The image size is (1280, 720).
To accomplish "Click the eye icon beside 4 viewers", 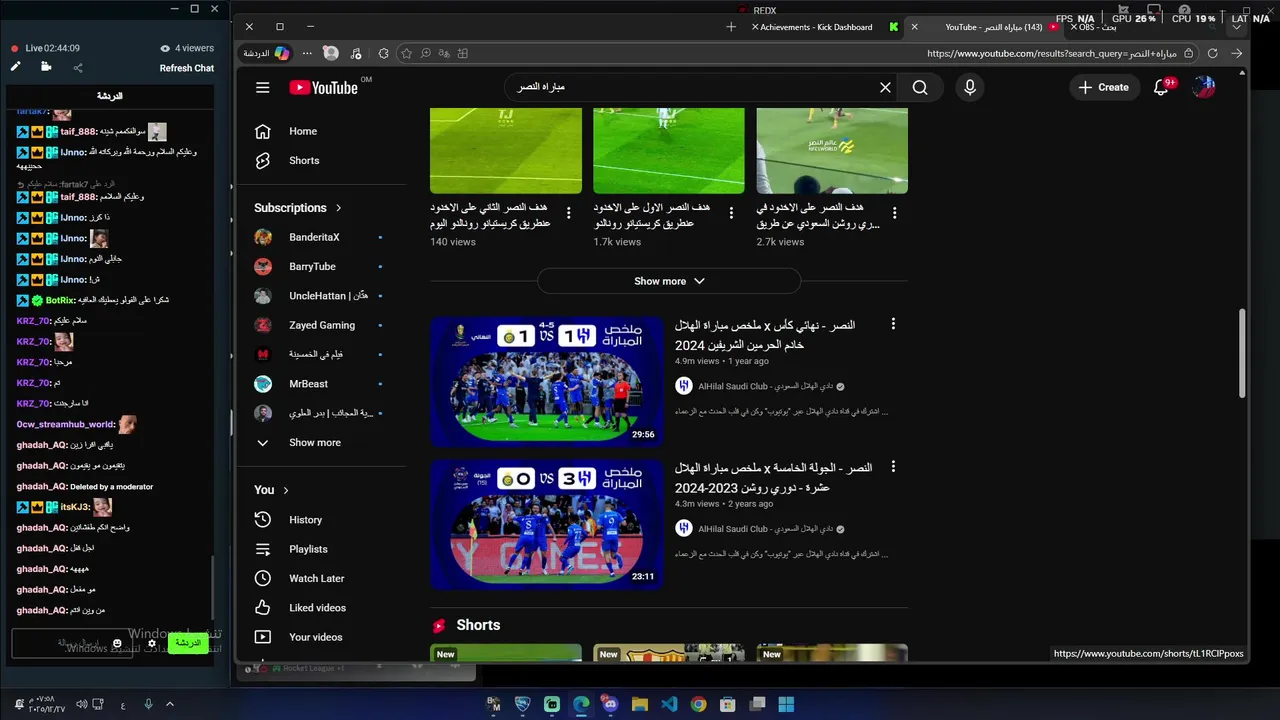I will 165,48.
